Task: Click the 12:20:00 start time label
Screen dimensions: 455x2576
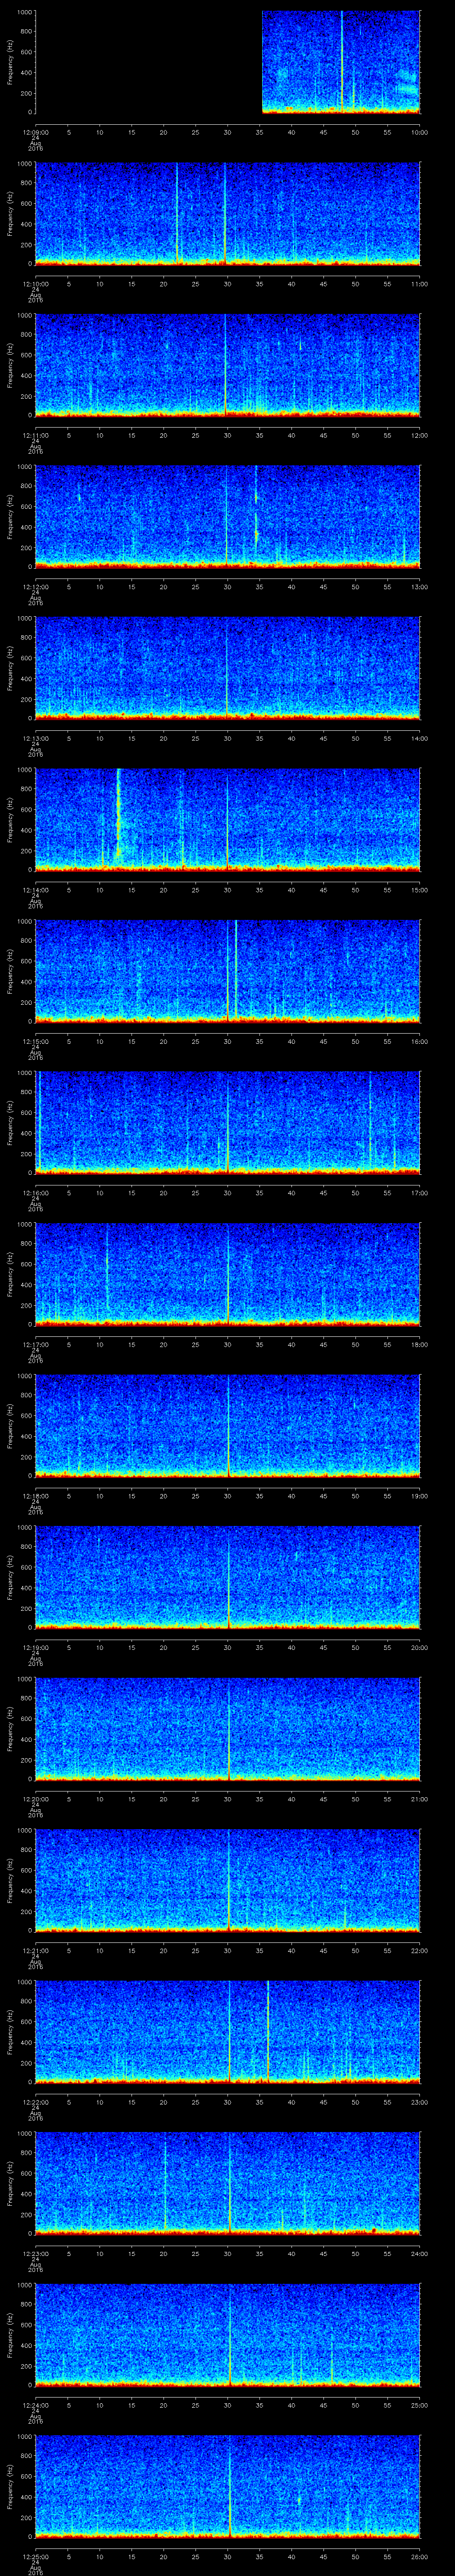Action: 35,1799
